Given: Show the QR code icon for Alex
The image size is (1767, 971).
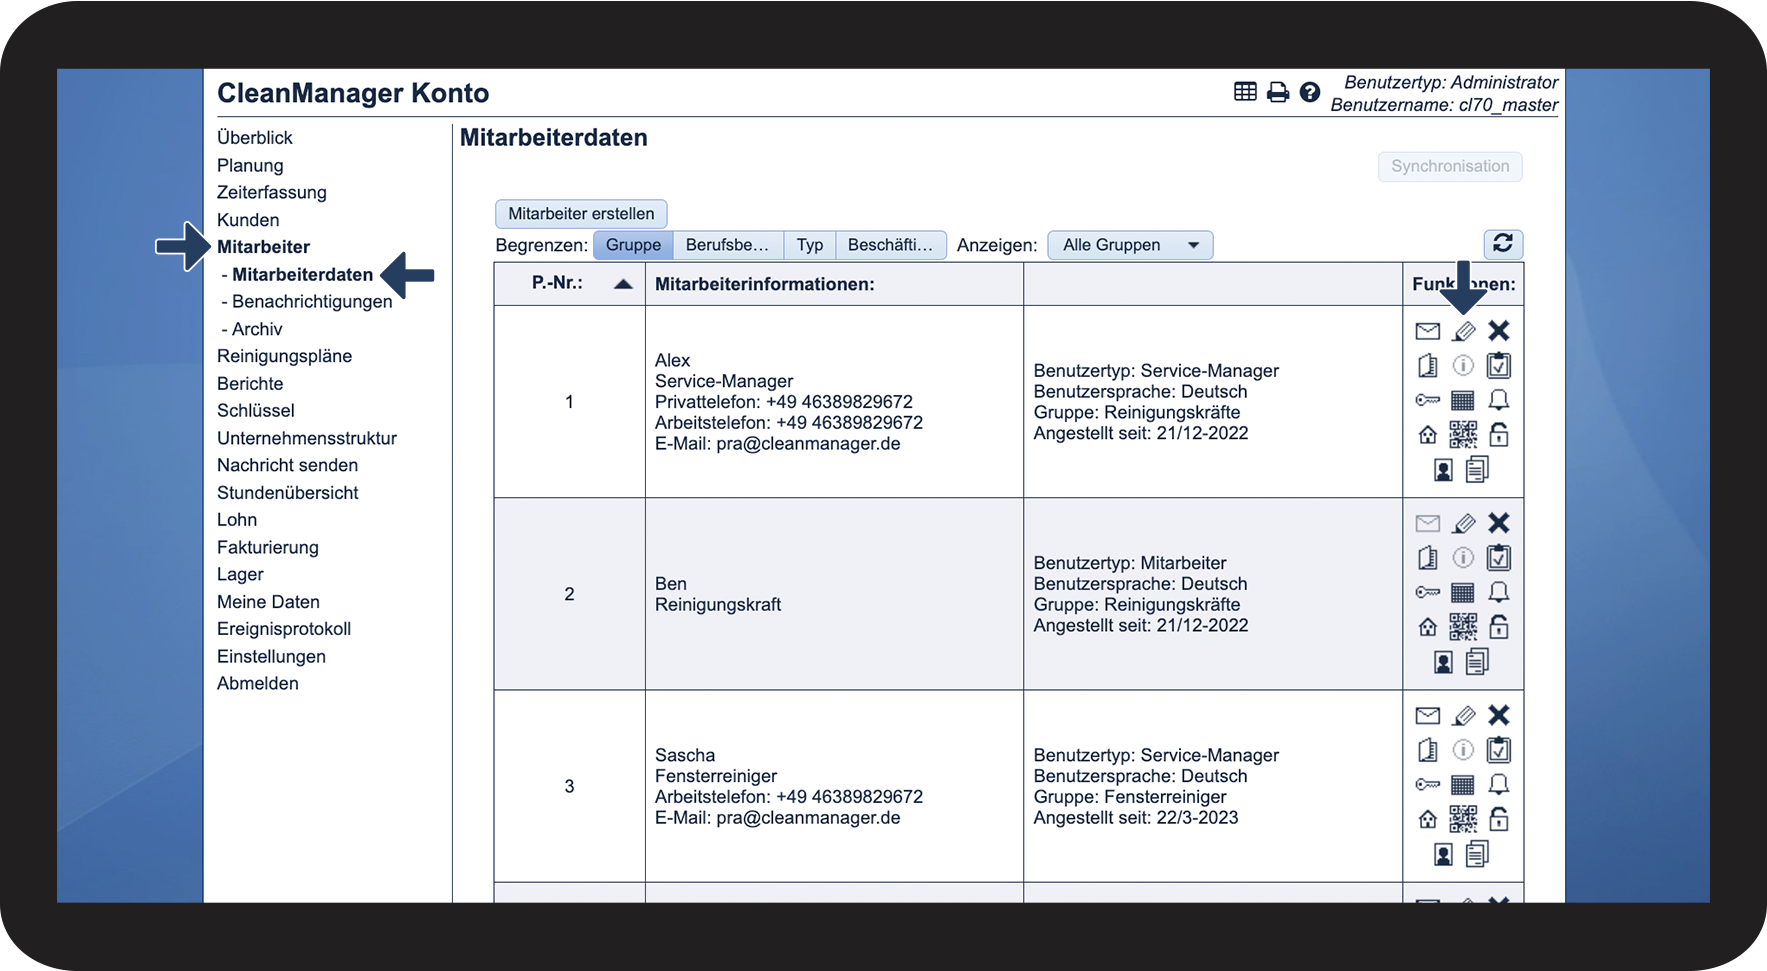Looking at the screenshot, I should click(1463, 434).
